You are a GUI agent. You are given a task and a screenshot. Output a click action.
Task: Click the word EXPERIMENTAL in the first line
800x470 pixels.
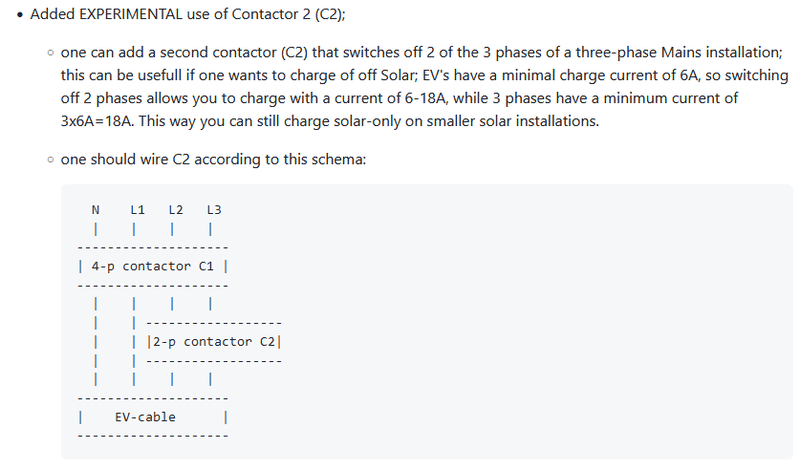(132, 16)
